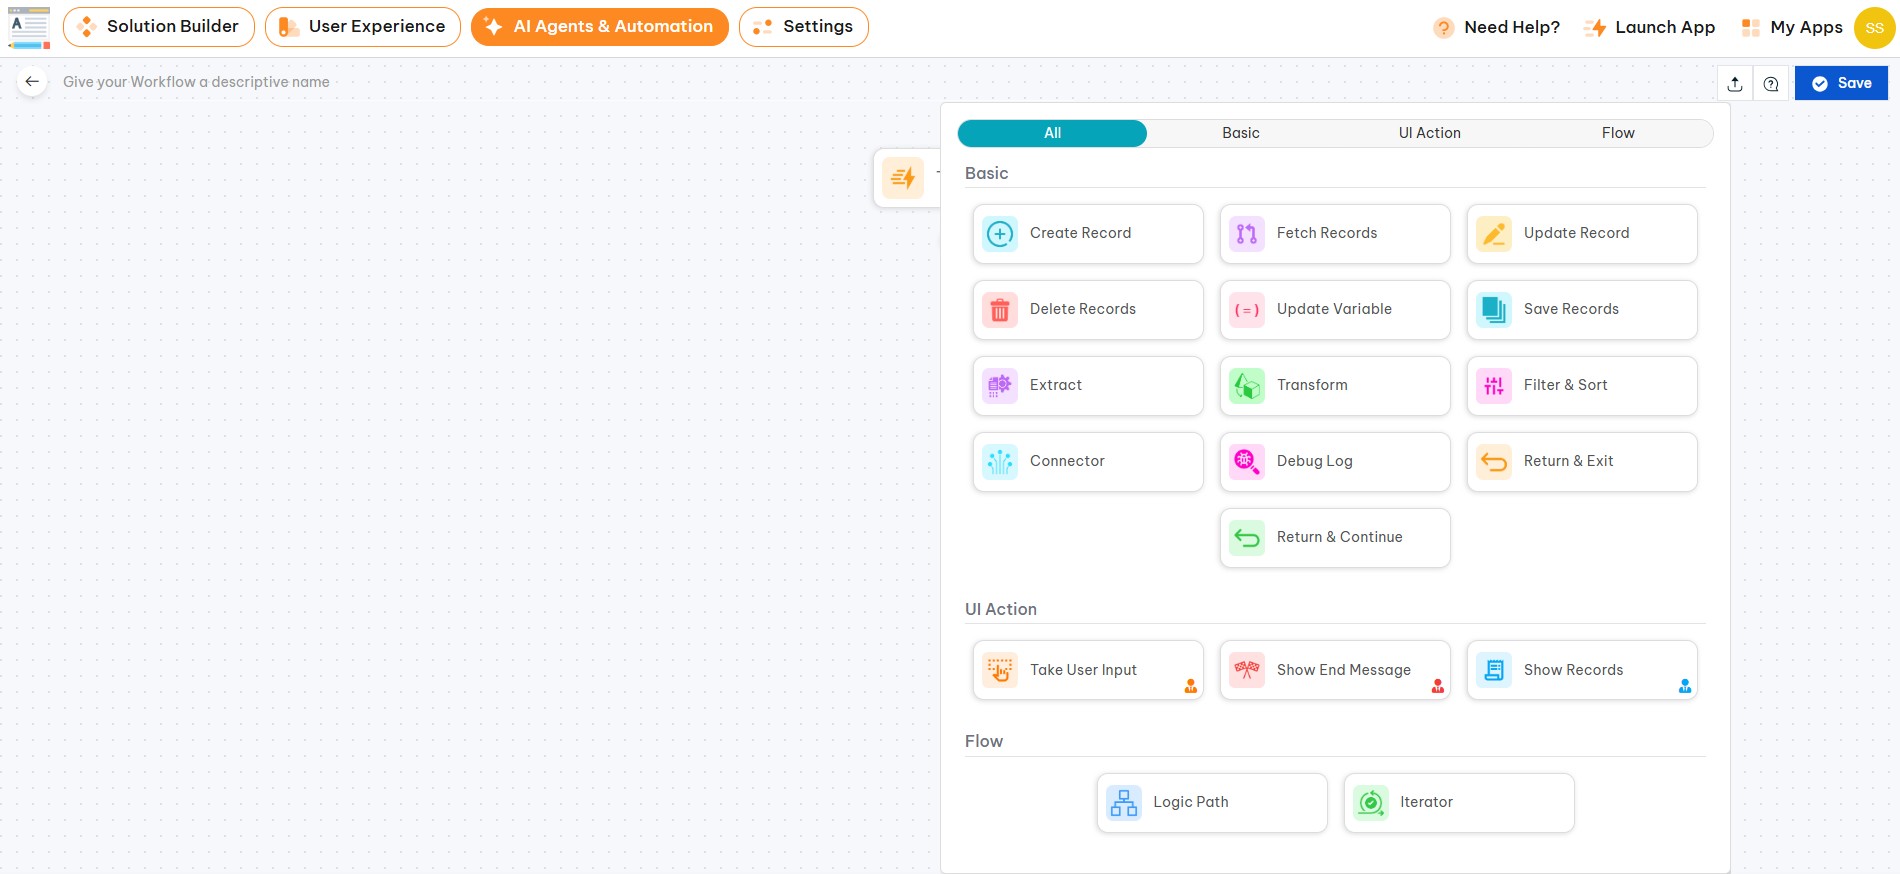Open the user avatar SS

pos(1874,27)
